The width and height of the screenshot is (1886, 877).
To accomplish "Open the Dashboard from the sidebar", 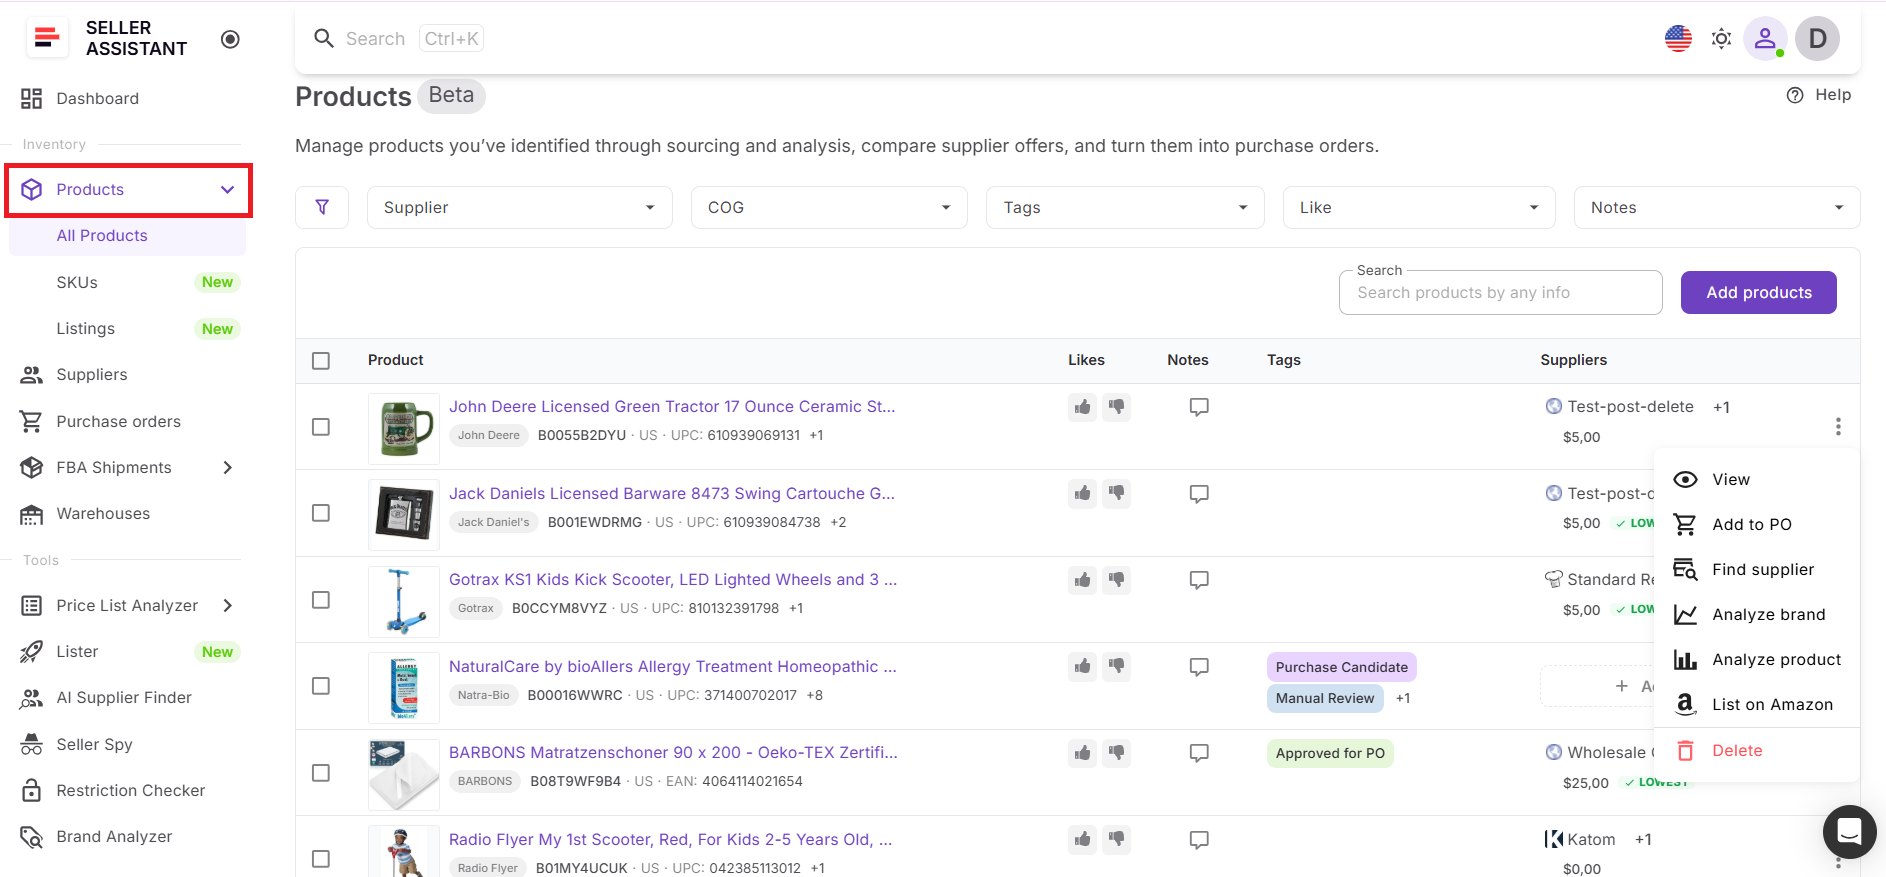I will click(x=97, y=98).
